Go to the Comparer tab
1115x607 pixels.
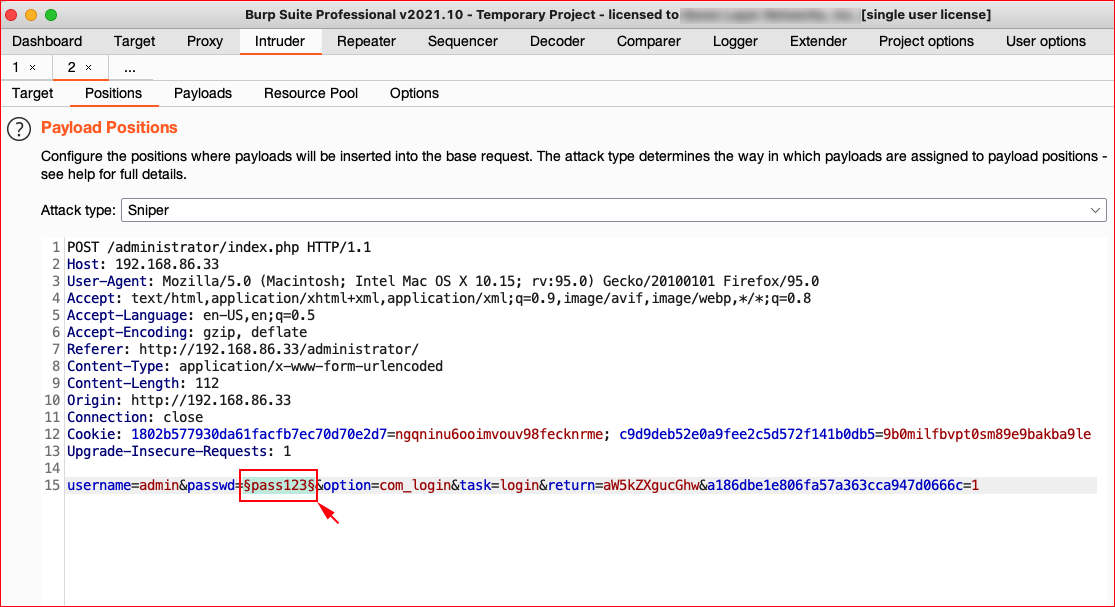pyautogui.click(x=649, y=41)
